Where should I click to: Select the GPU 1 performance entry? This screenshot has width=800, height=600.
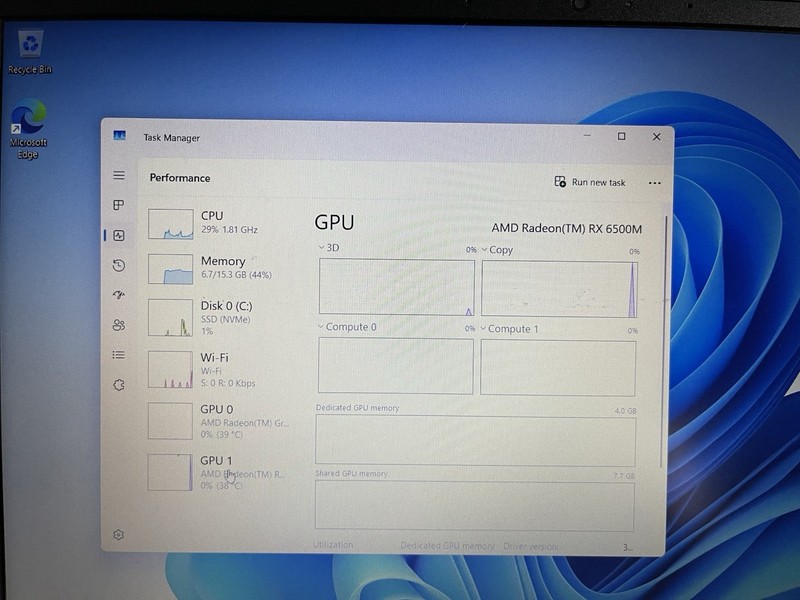tap(222, 472)
